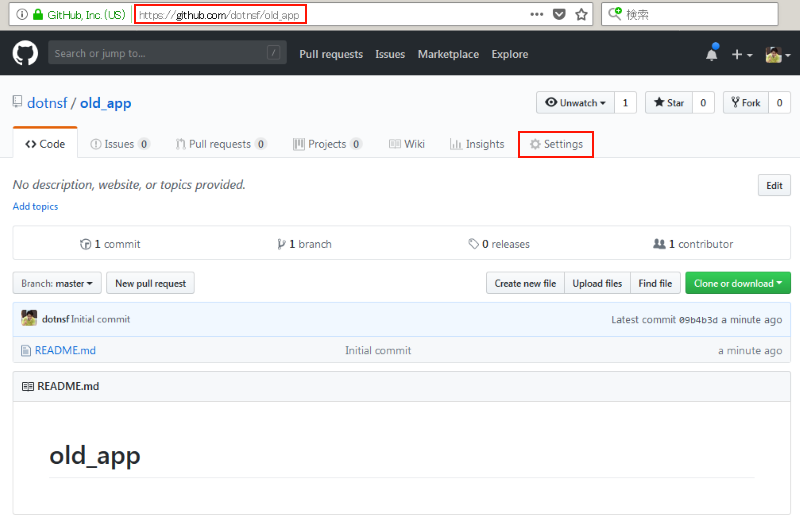View the 1 branch list

pos(305,244)
